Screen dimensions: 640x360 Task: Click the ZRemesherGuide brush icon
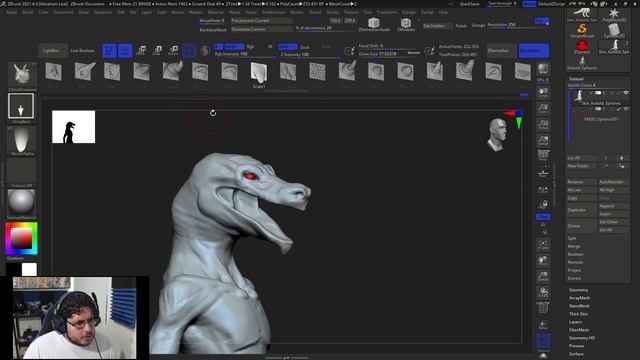pos(373,24)
